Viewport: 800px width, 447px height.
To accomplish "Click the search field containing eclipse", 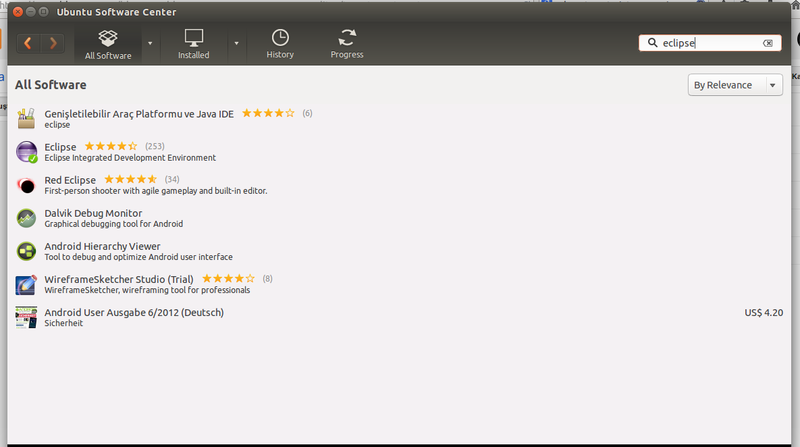I will click(710, 43).
